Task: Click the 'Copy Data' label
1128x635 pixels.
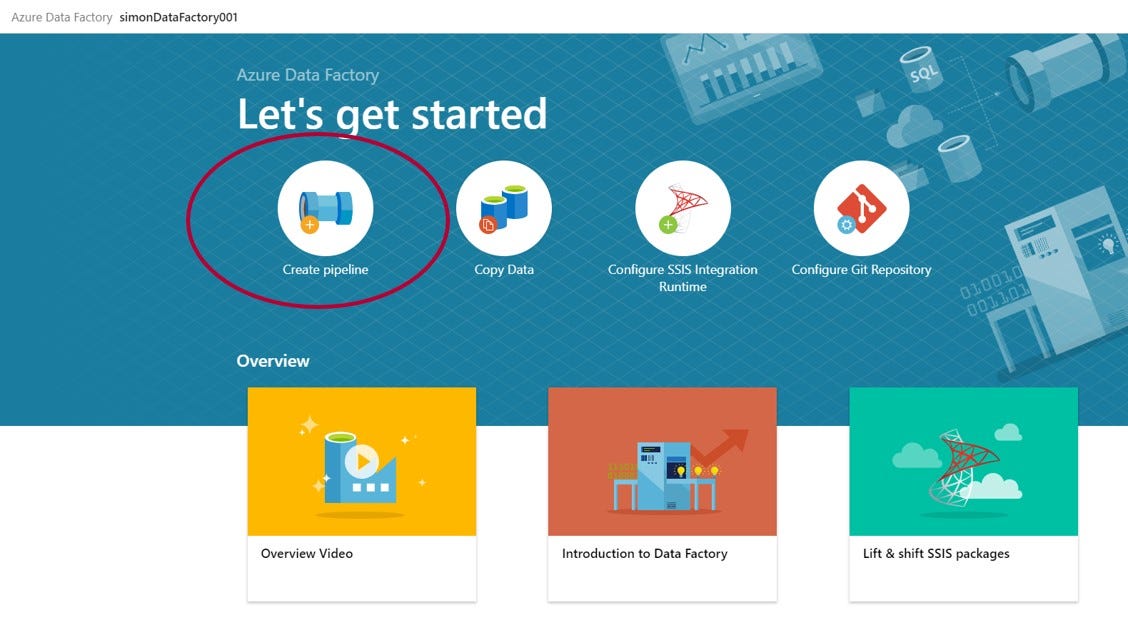Action: (x=504, y=270)
